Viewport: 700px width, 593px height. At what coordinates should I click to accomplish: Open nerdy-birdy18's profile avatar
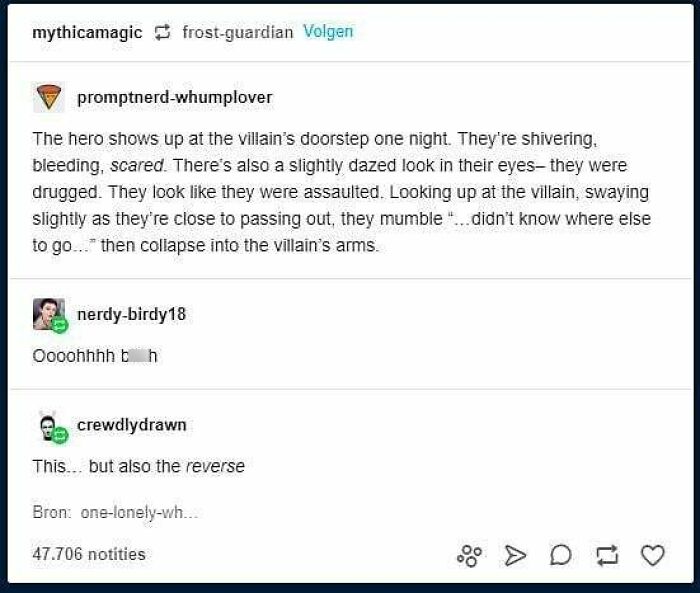pos(50,315)
